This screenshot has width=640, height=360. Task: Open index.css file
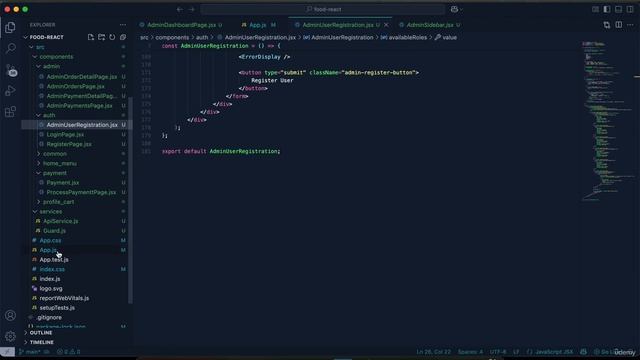tap(52, 269)
